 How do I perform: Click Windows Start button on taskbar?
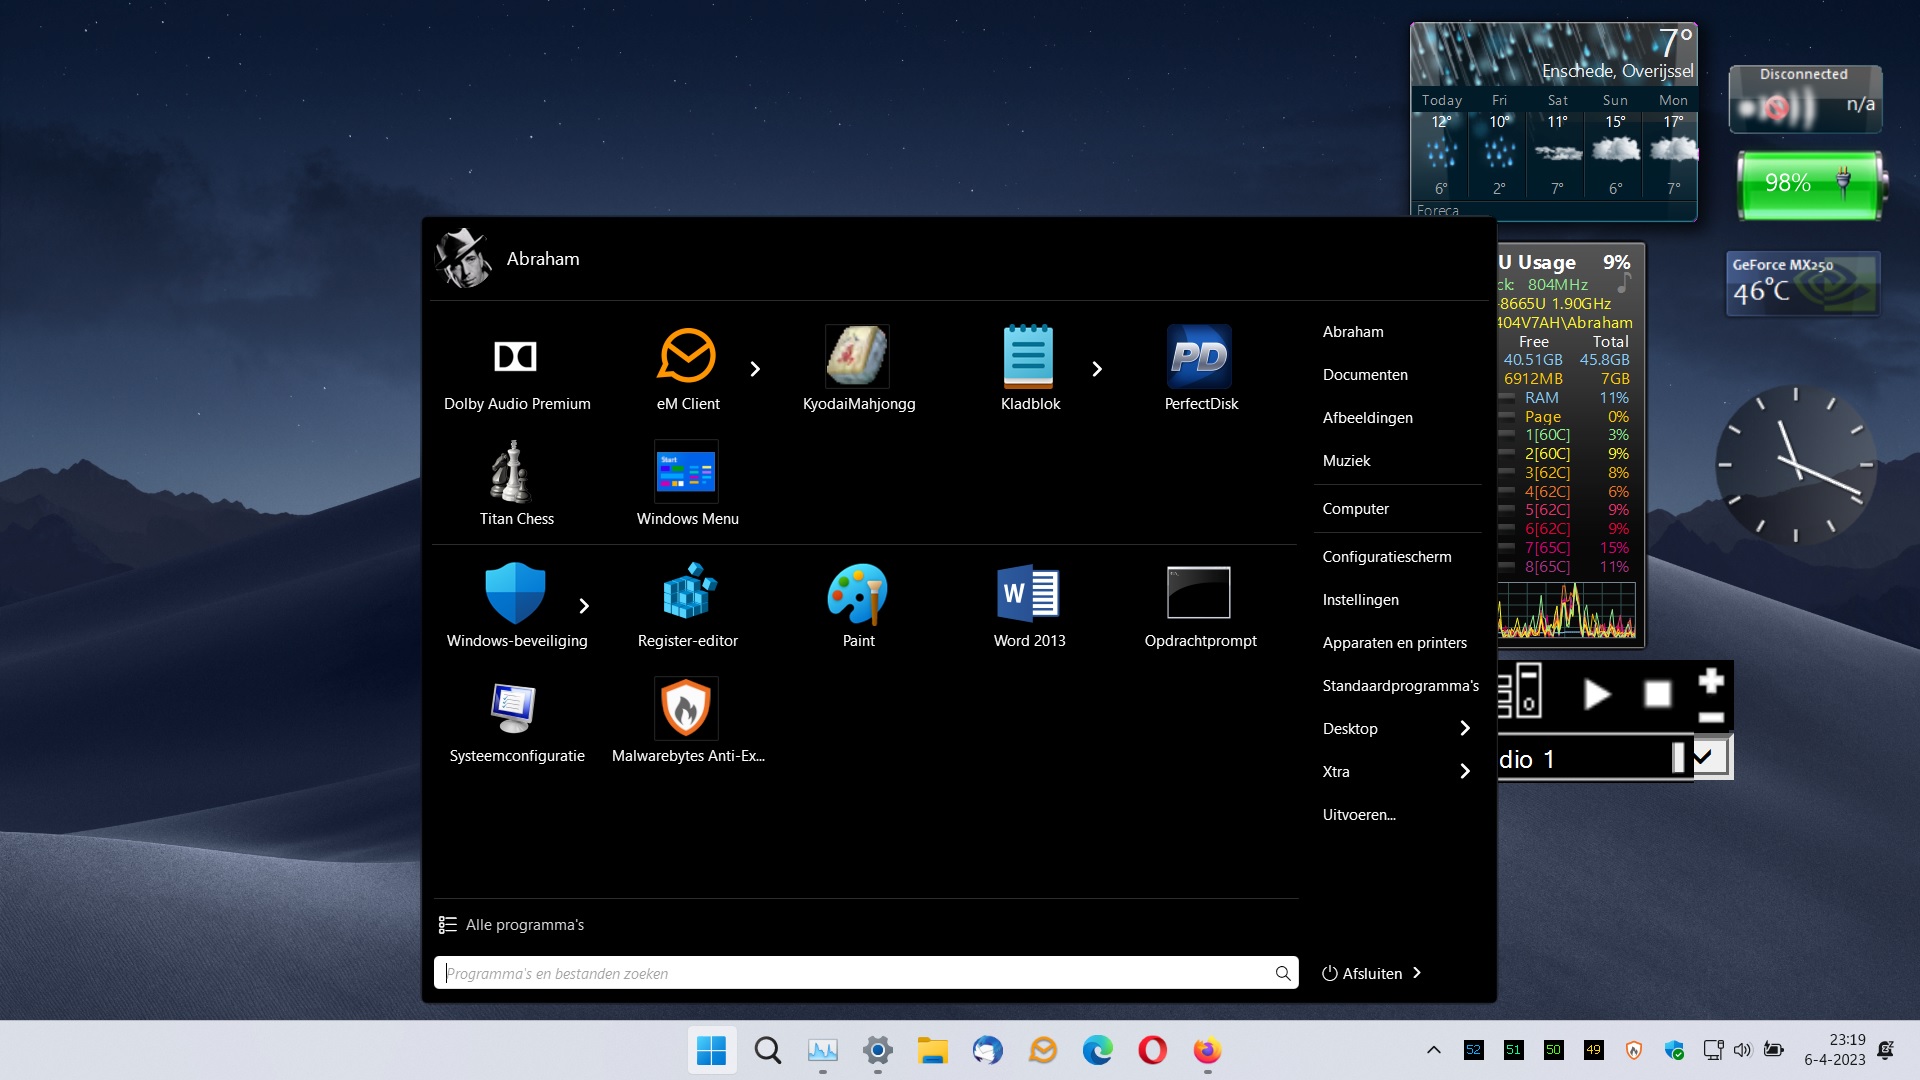click(712, 1050)
